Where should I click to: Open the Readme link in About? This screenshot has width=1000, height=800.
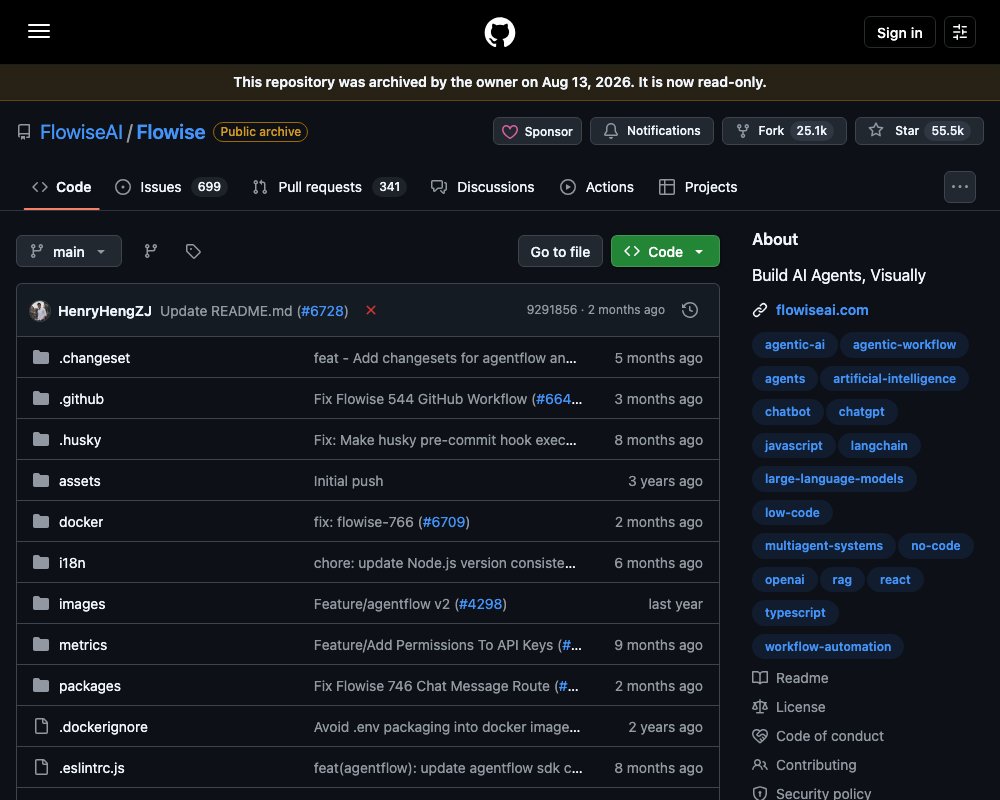point(802,678)
